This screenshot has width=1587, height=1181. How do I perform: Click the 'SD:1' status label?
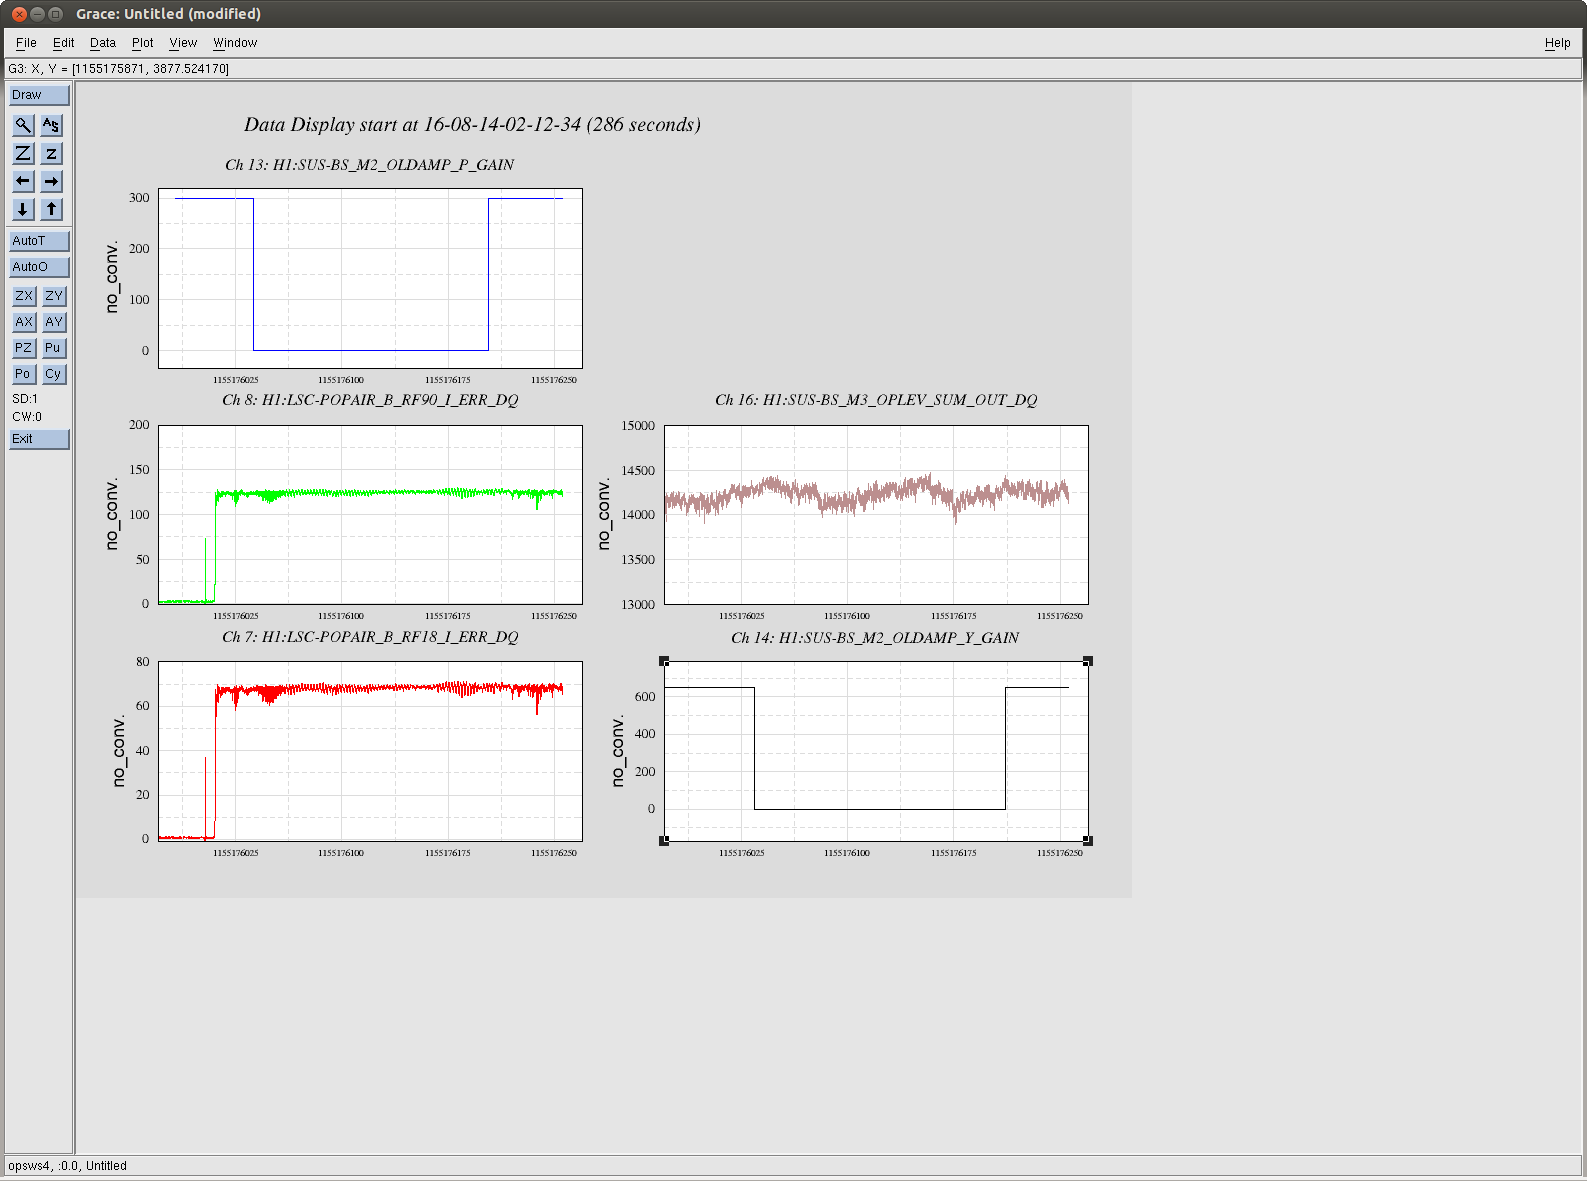[x=25, y=399]
